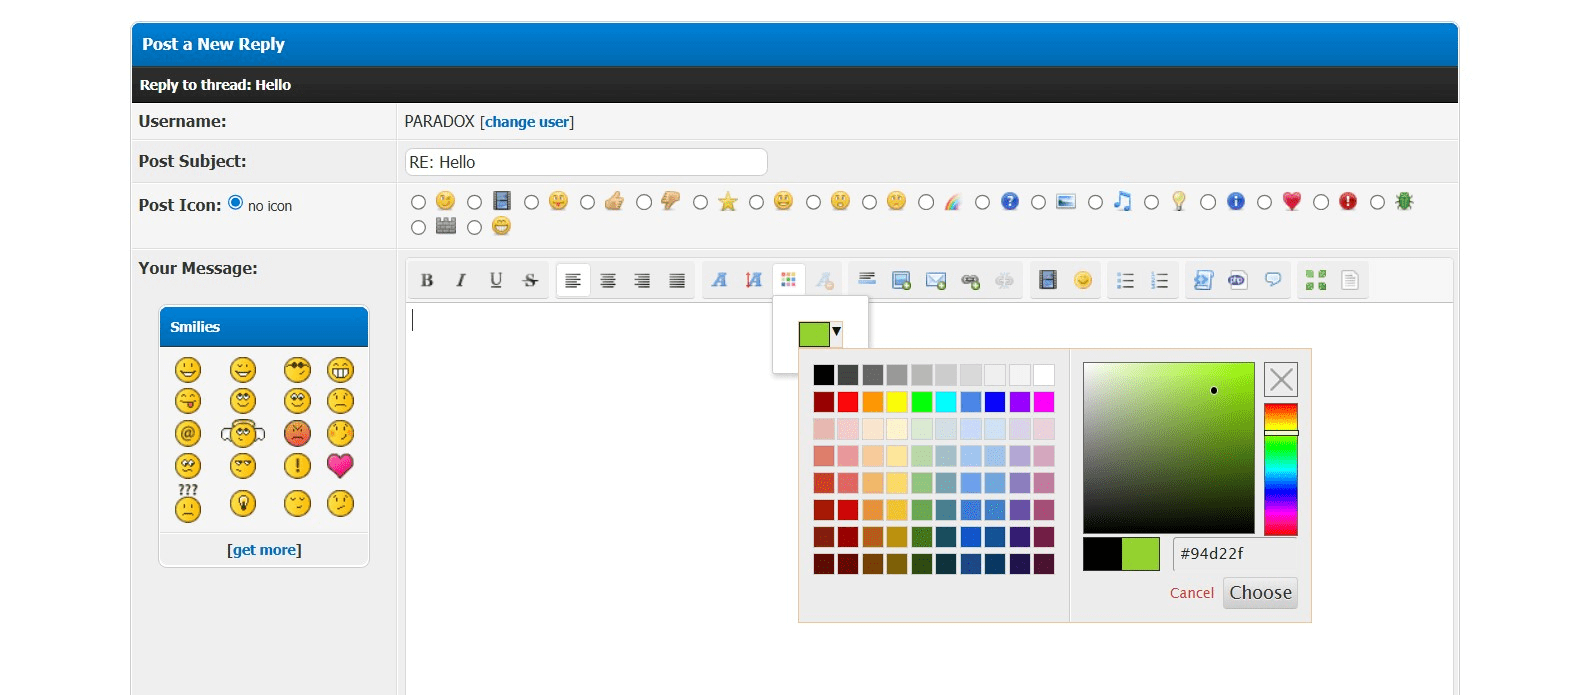Center-align the message text
This screenshot has width=1587, height=695.
(x=607, y=281)
